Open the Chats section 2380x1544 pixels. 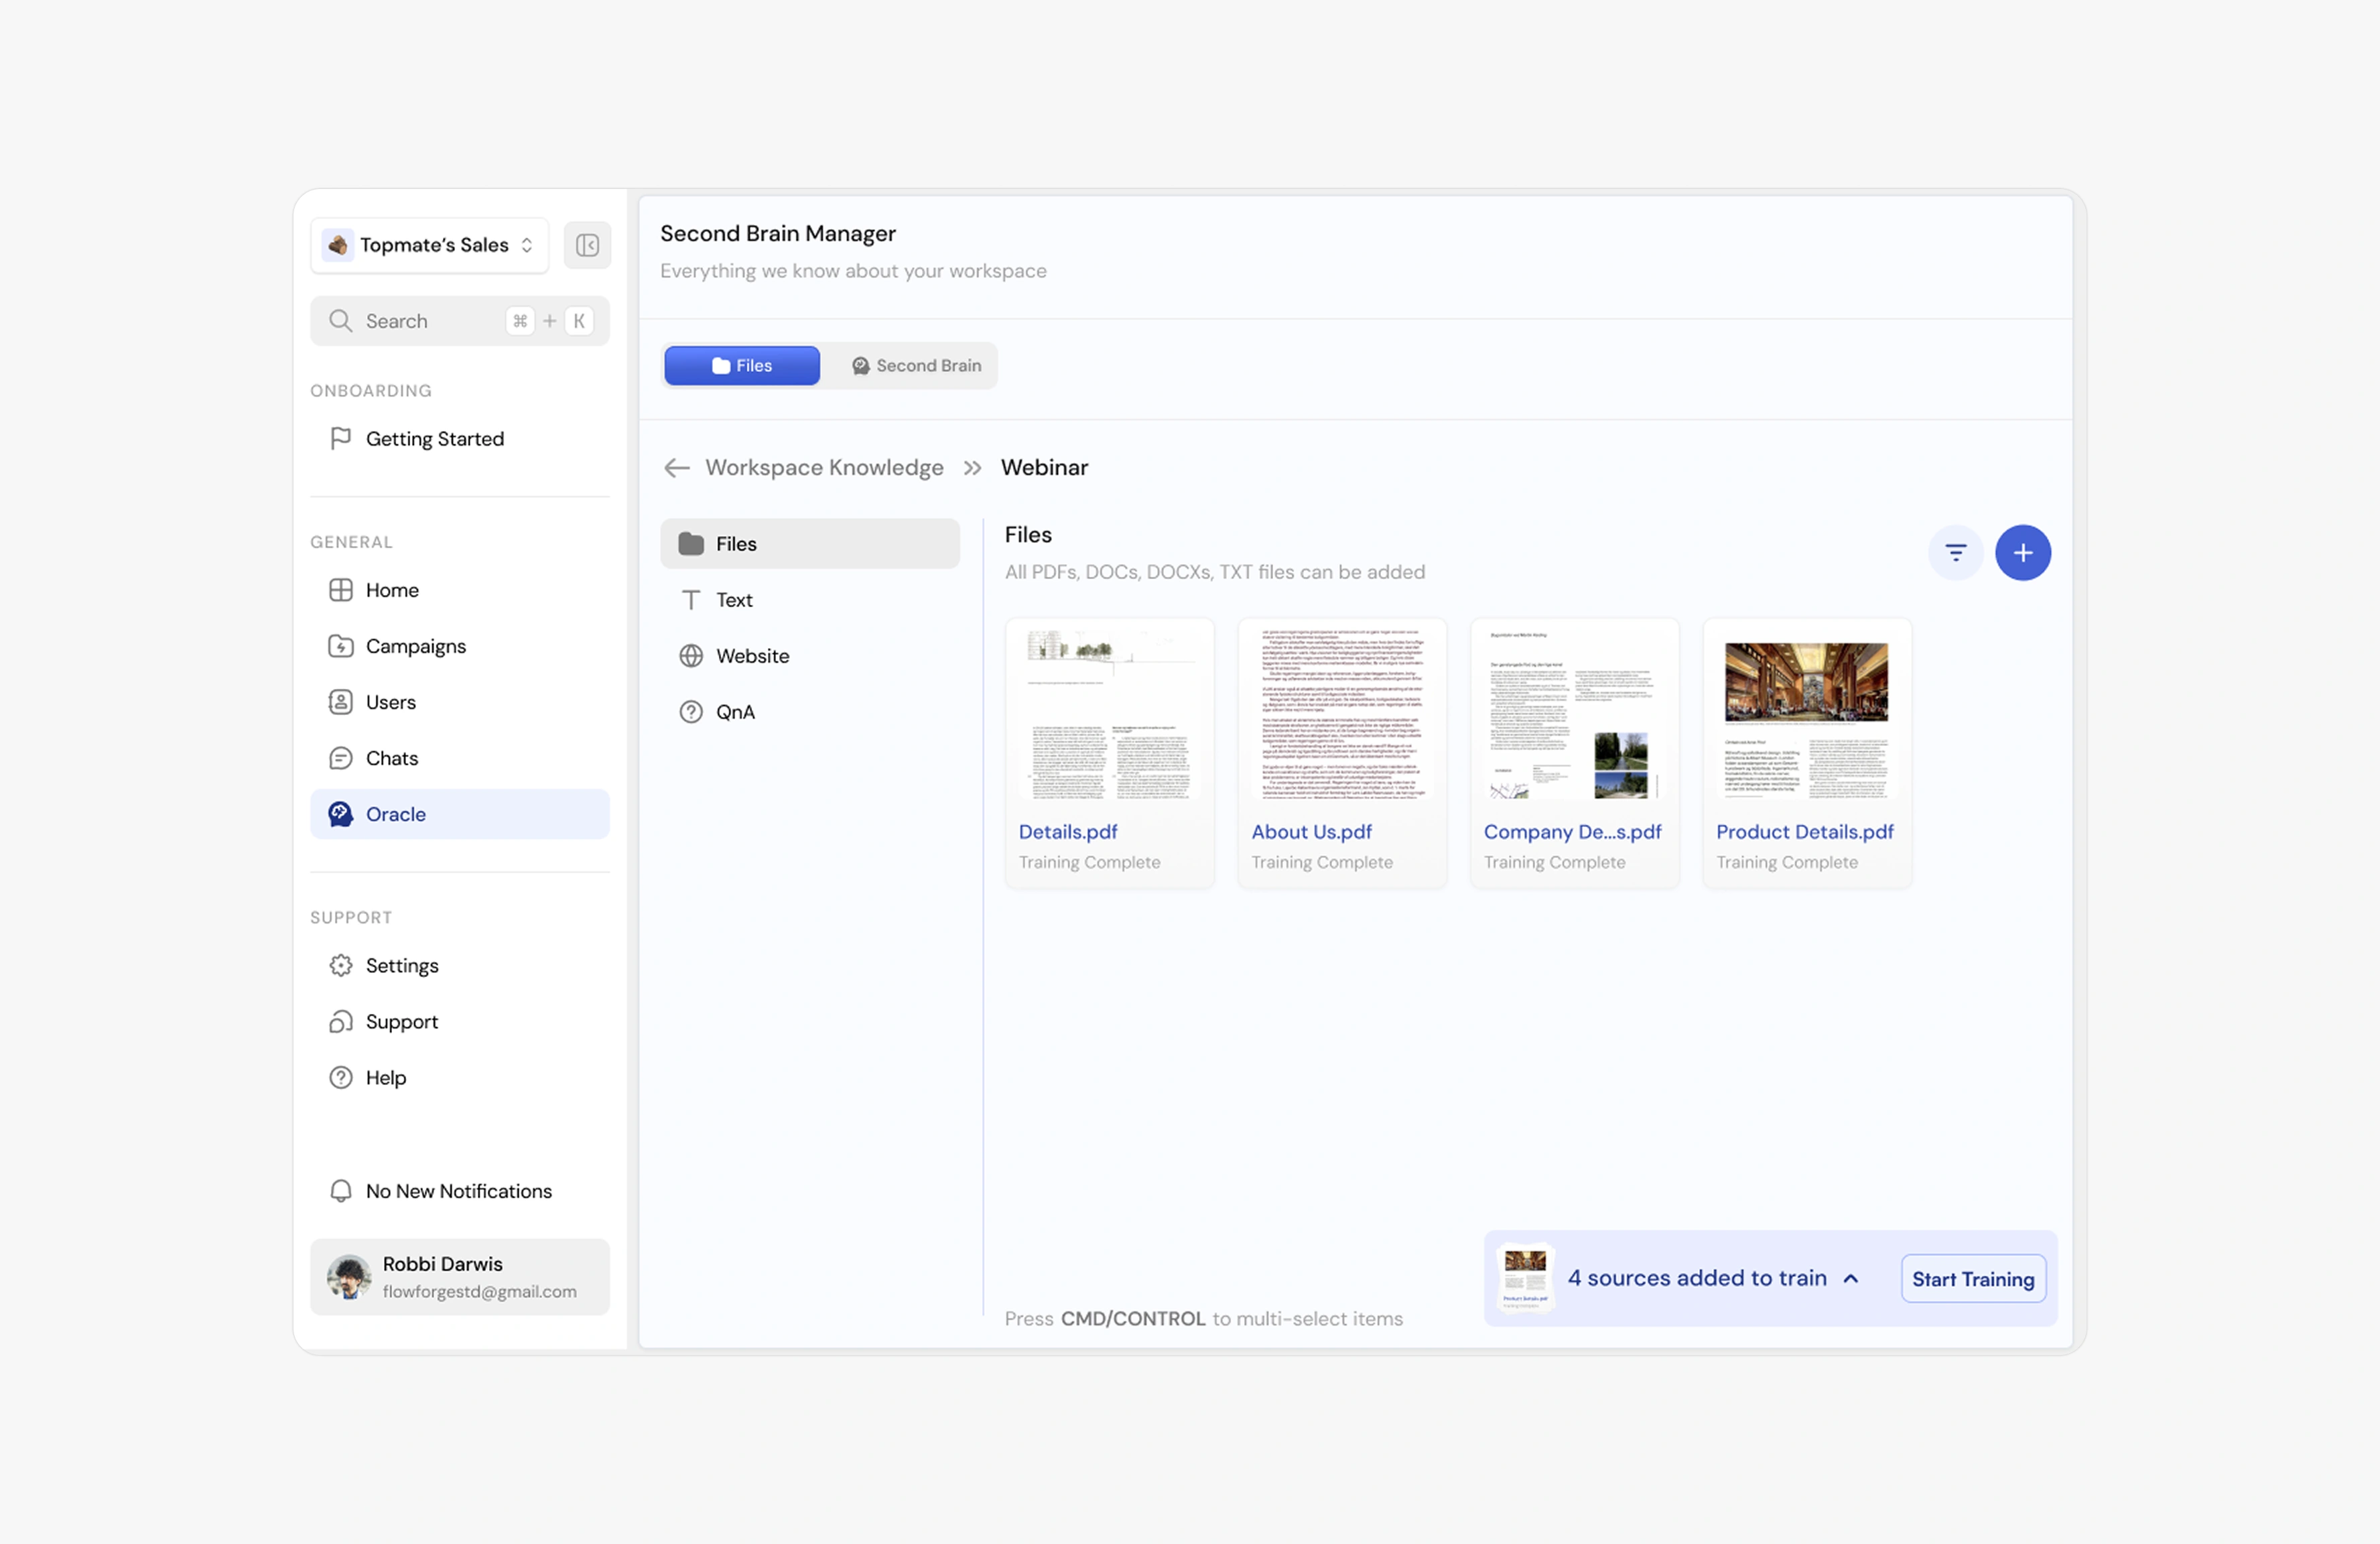point(391,758)
